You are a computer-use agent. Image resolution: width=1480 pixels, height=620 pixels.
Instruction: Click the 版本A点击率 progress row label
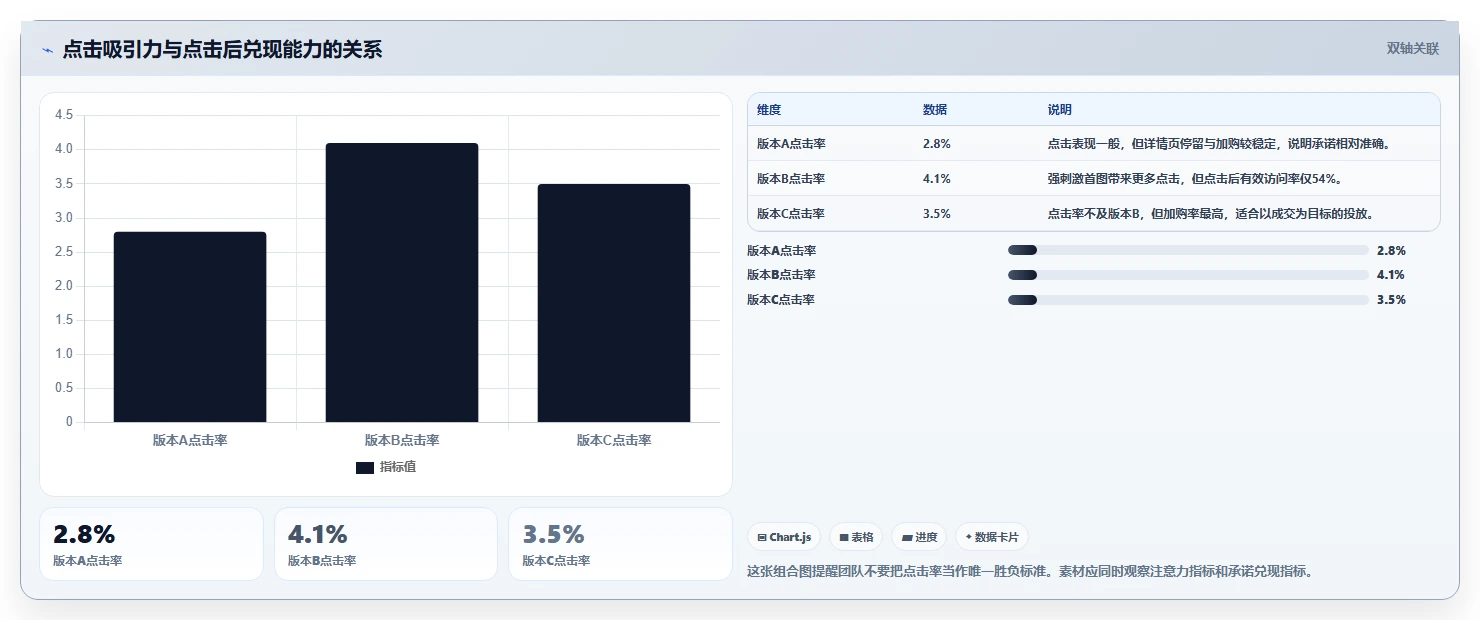tap(782, 251)
